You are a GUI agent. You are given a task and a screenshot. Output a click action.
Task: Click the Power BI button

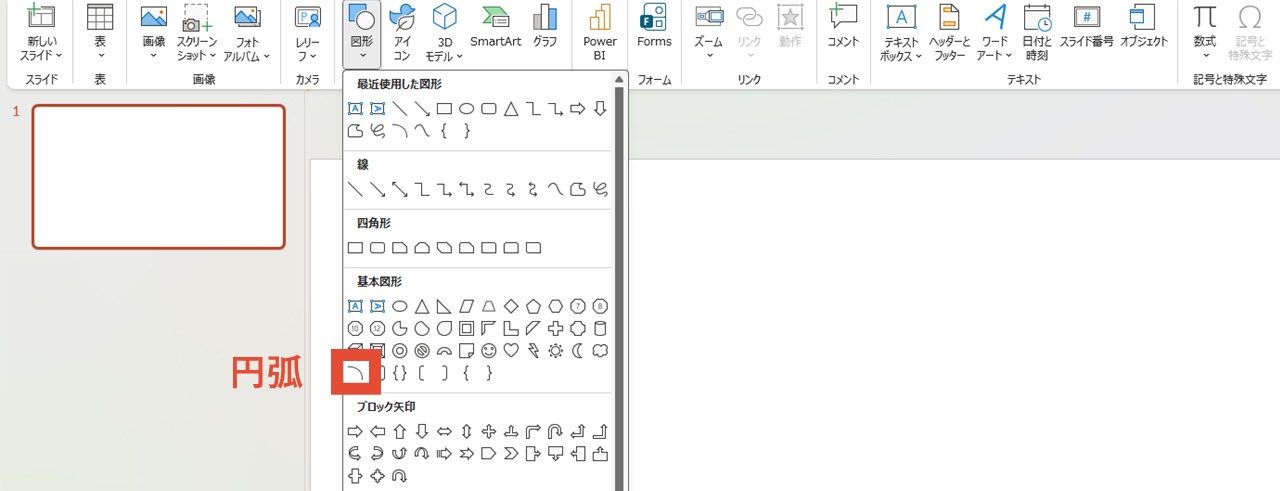point(600,33)
